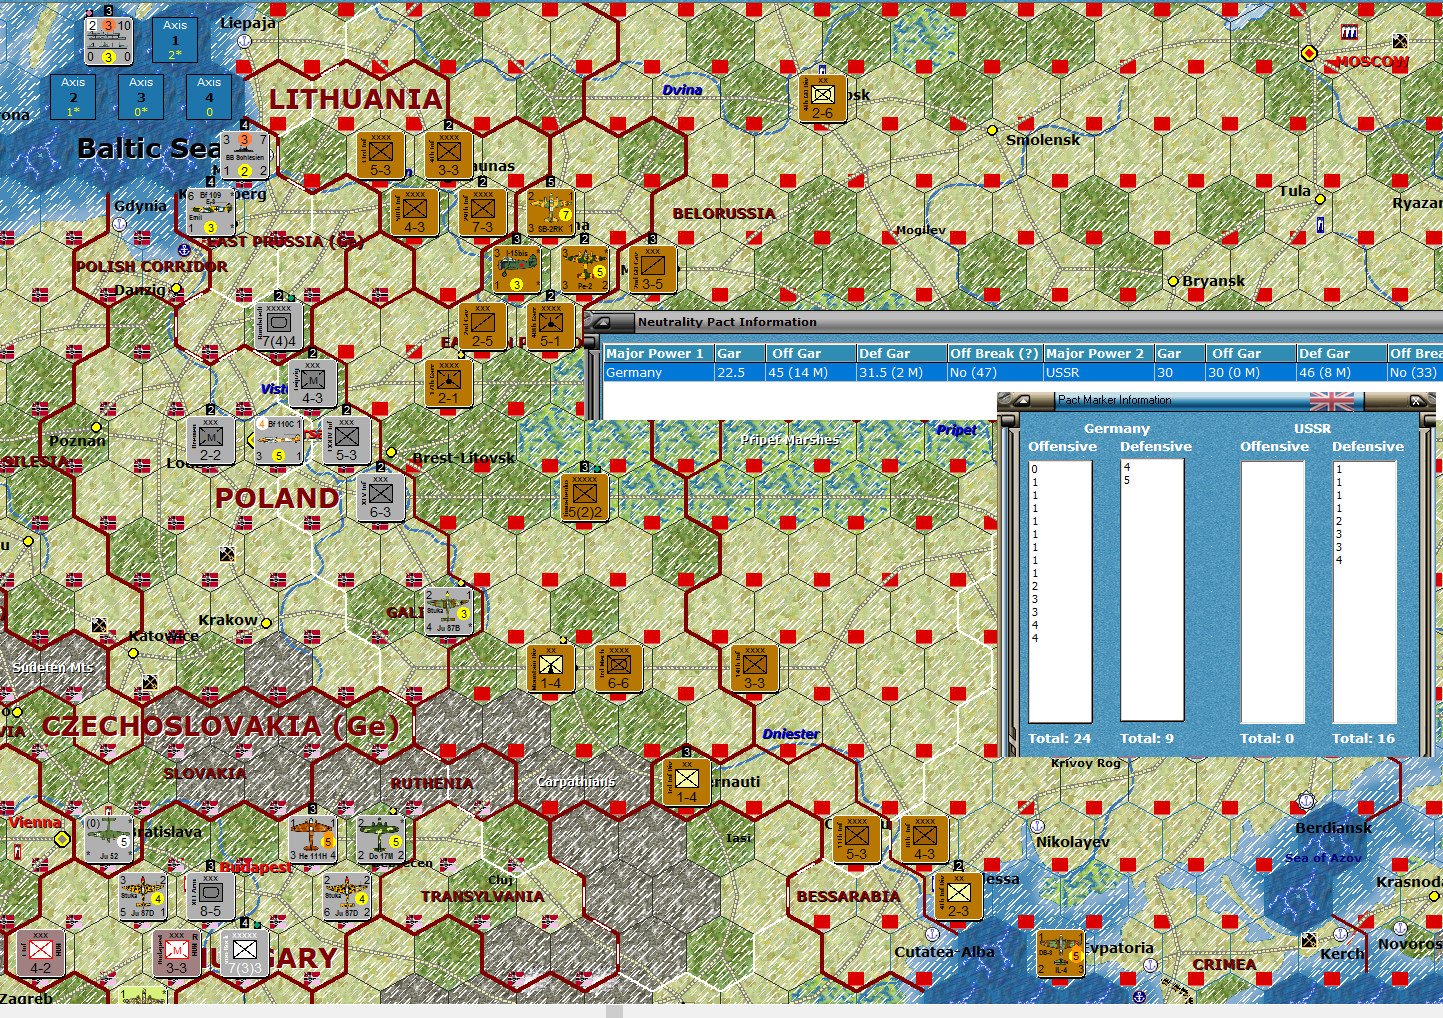Click the Smolensk city dot
Image resolution: width=1443 pixels, height=1018 pixels.
coord(992,130)
